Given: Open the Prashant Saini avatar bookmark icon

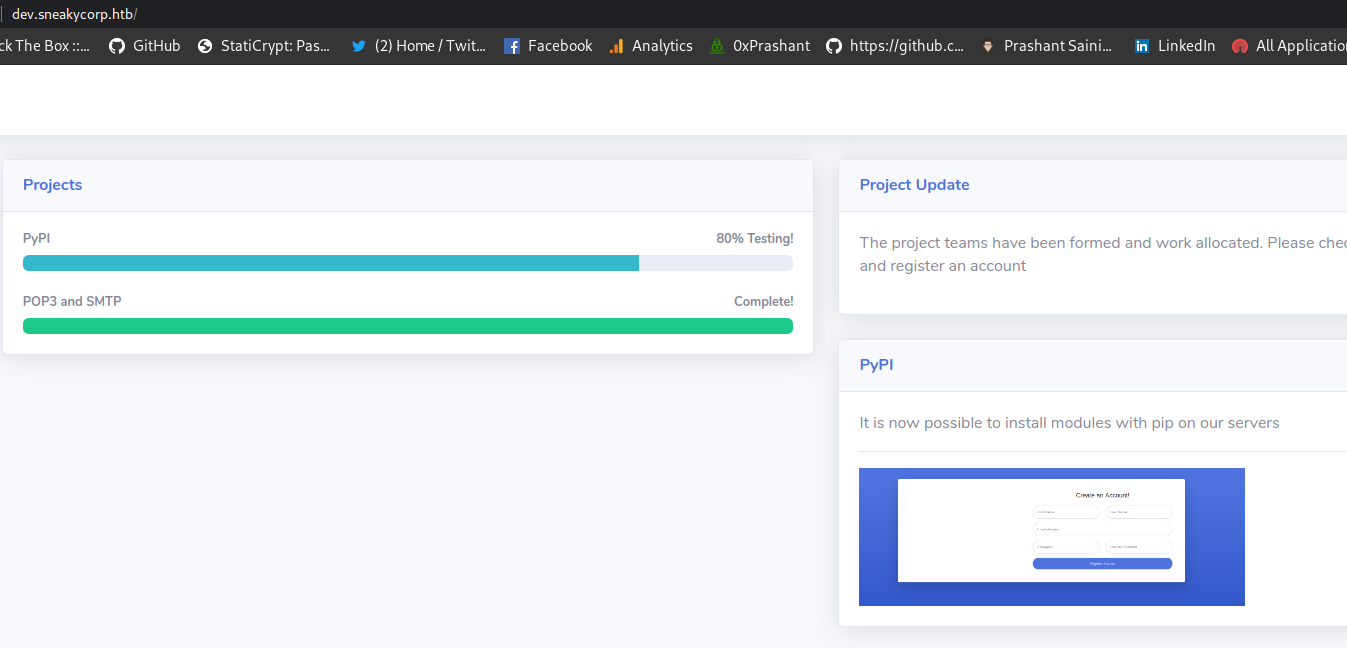Looking at the screenshot, I should tap(988, 46).
